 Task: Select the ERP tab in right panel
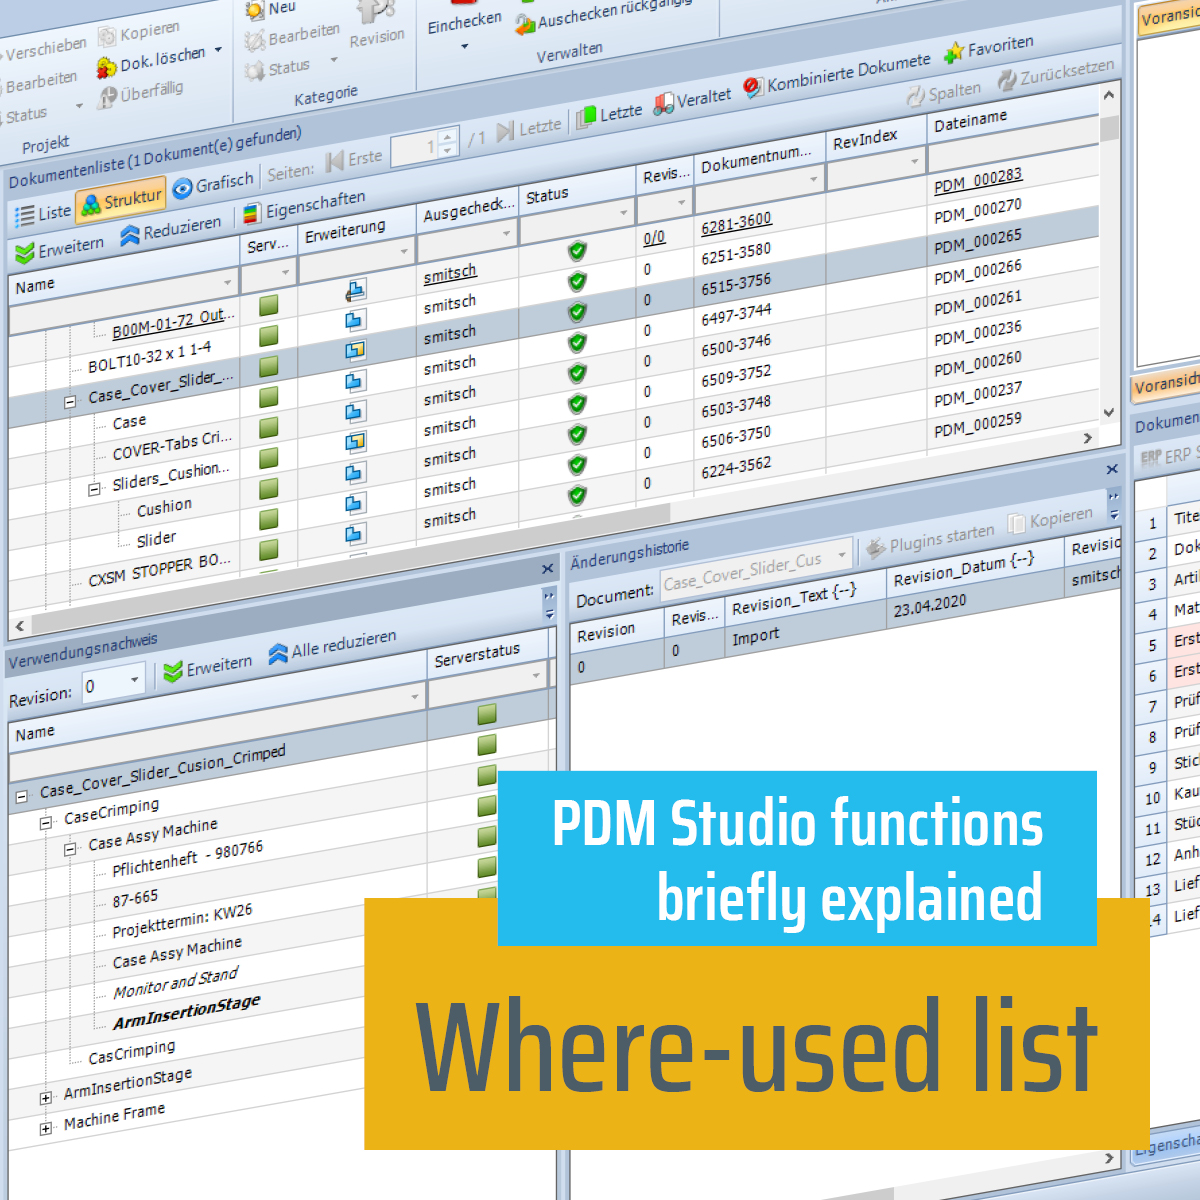(x=1168, y=456)
